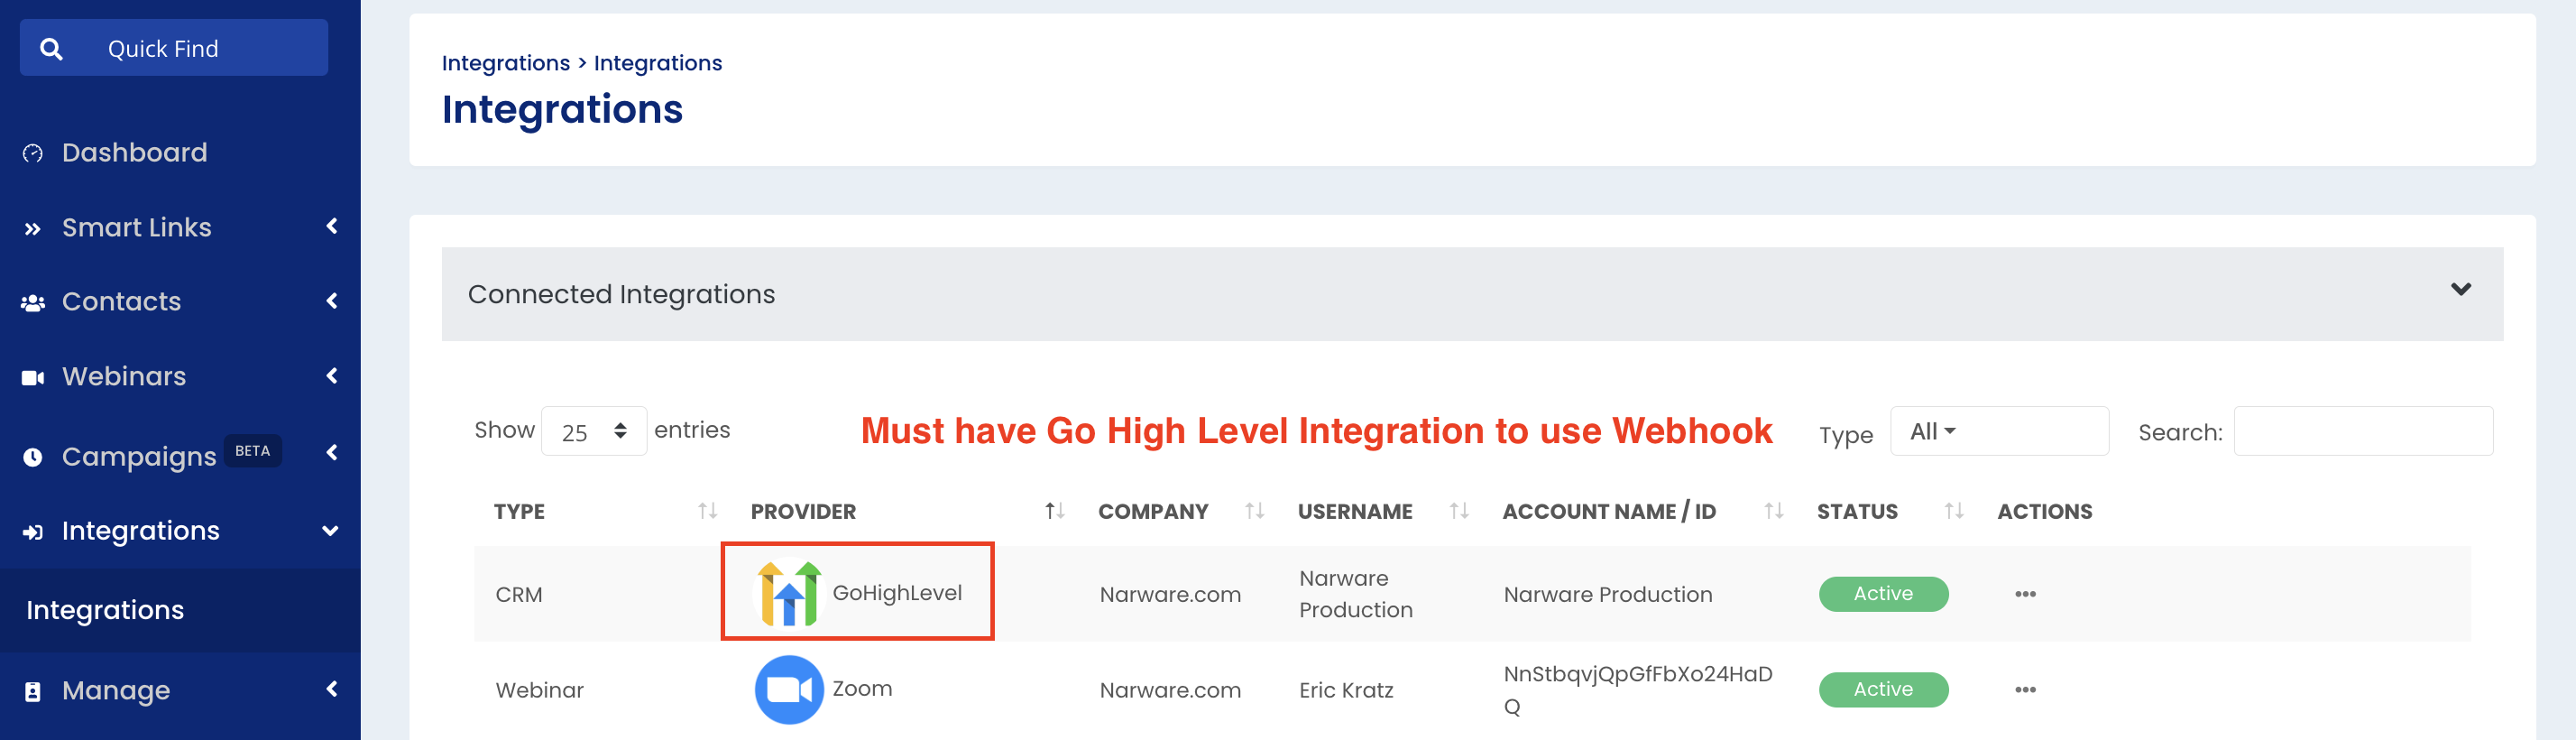Click the Webinars video camera icon
Screen dimensions: 2576x740
point(33,377)
